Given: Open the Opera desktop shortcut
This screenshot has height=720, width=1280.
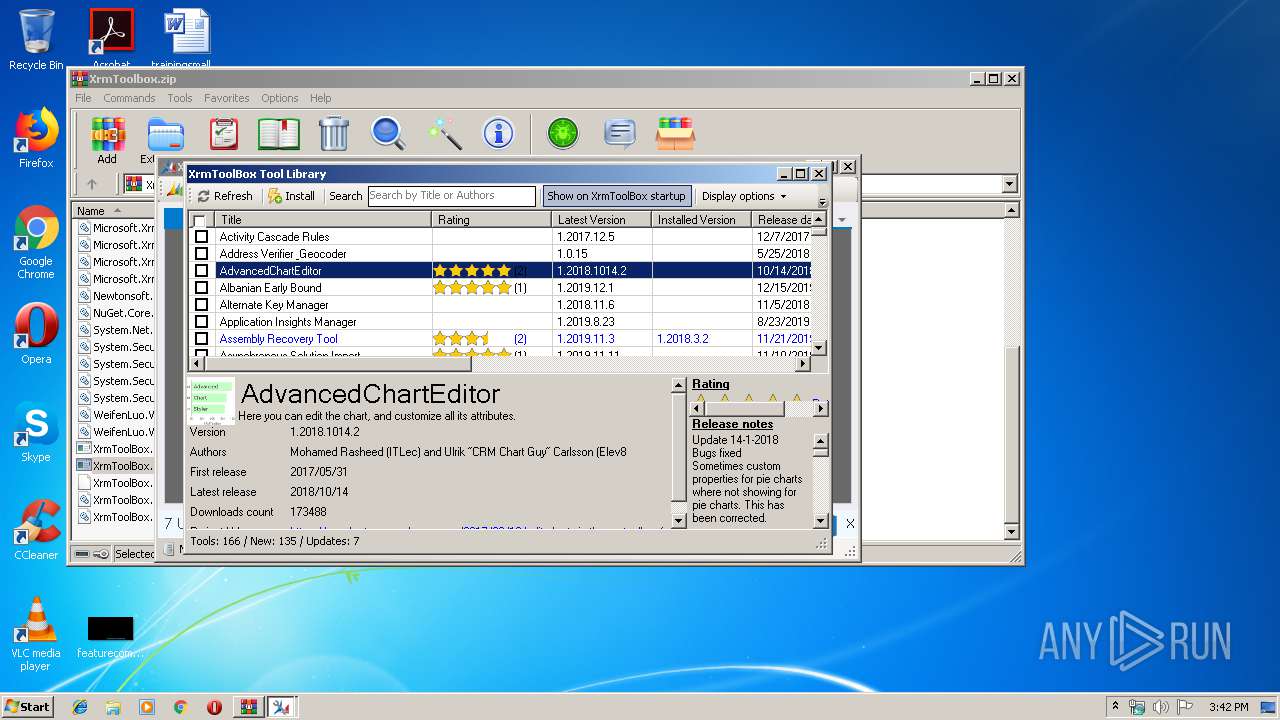Looking at the screenshot, I should 36,334.
